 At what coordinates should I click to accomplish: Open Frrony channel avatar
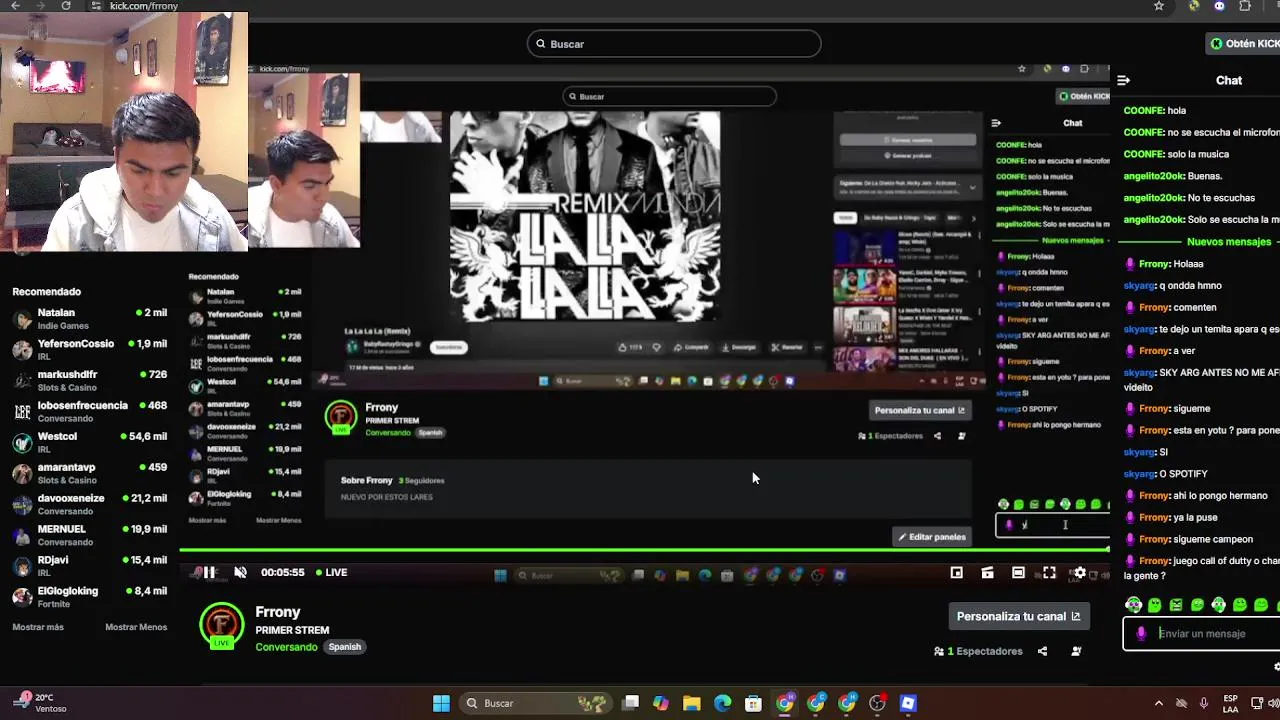point(222,626)
